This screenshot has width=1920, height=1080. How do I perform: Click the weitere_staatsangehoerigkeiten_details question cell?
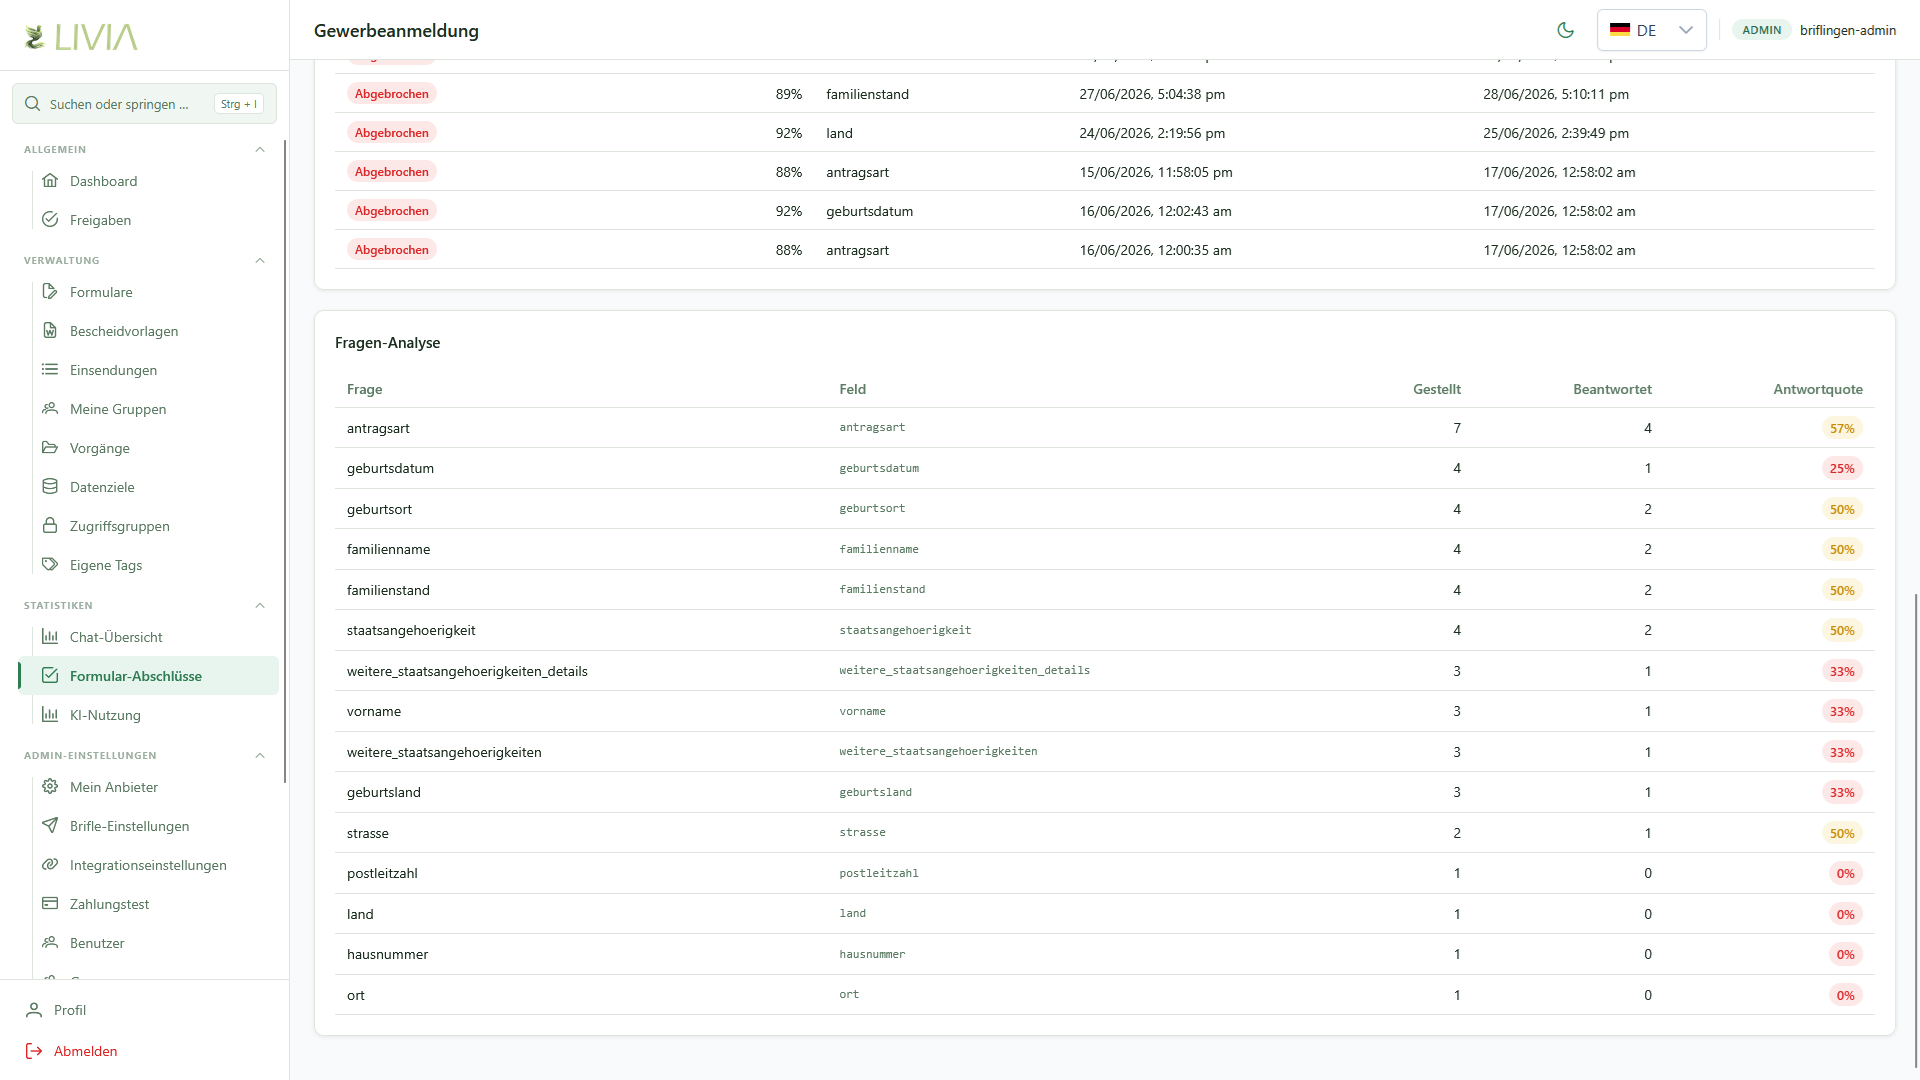[x=467, y=671]
